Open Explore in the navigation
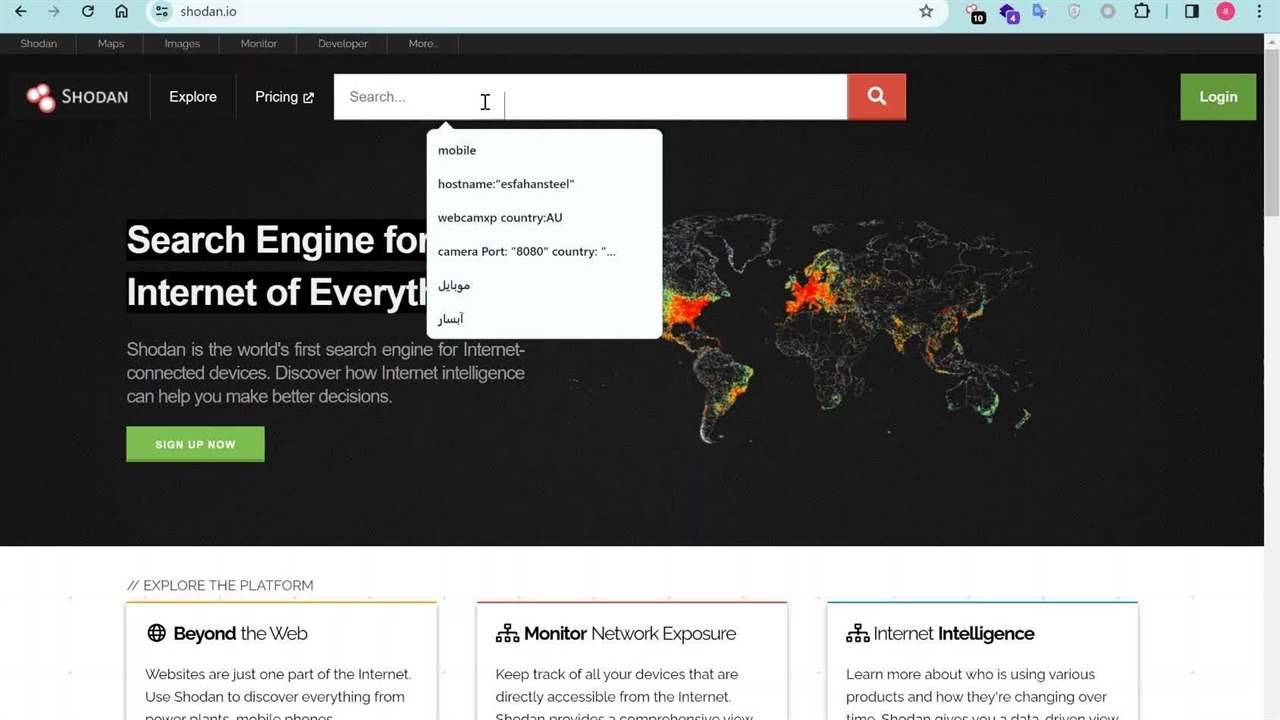This screenshot has width=1280, height=720. (x=193, y=97)
